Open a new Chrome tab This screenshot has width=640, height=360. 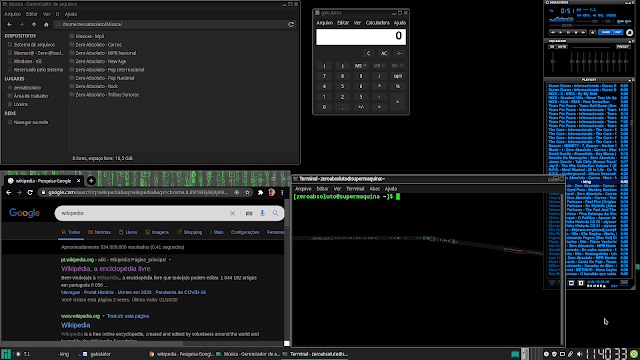[91, 180]
